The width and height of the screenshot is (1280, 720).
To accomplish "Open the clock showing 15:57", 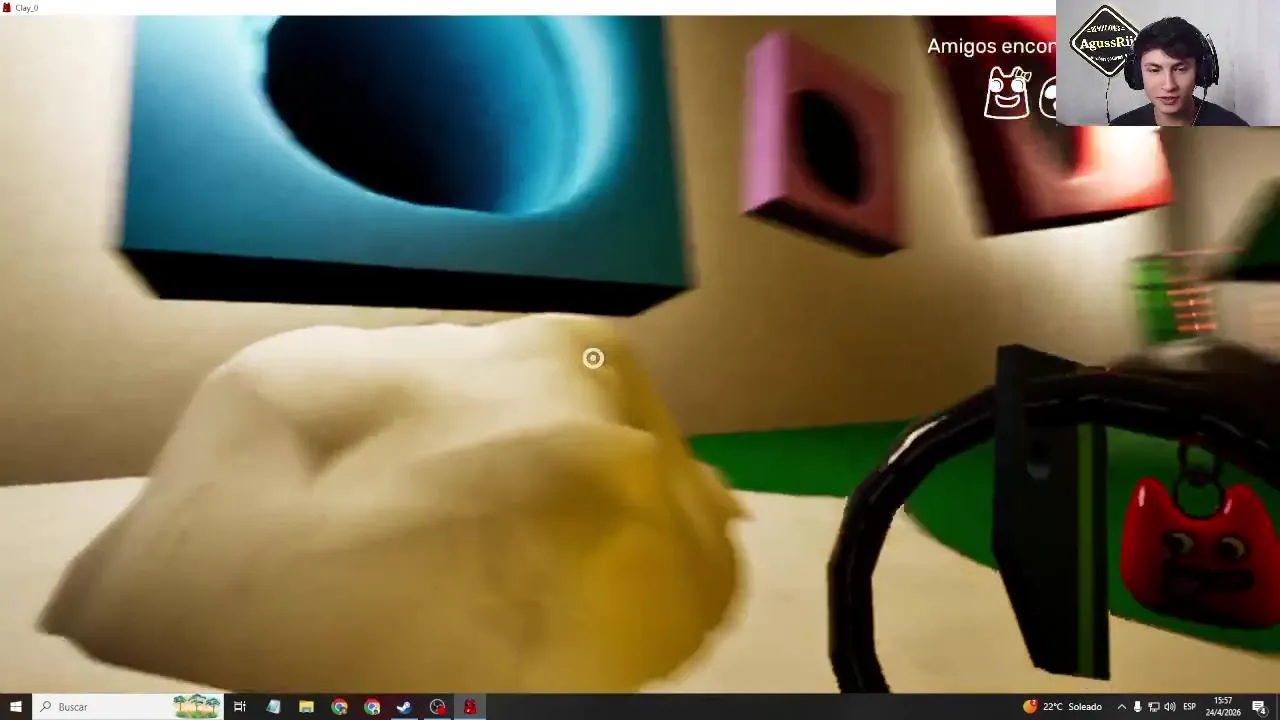I will 1225,707.
